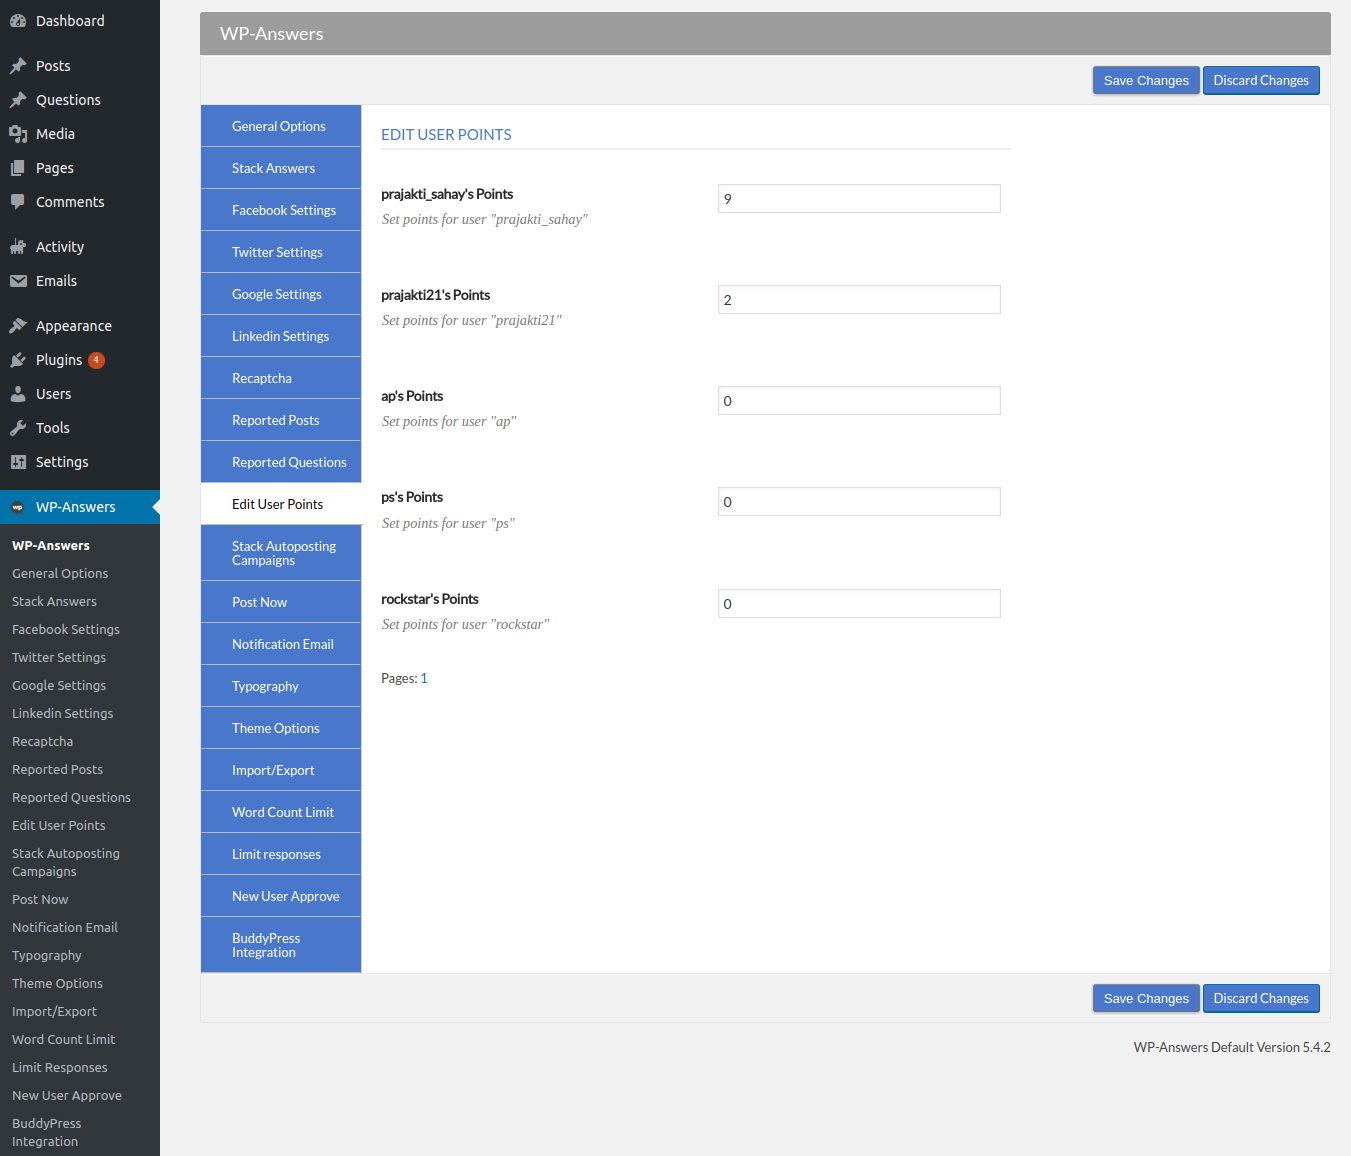Screen dimensions: 1351x1156
Task: Open the General Options blue tab
Action: [x=281, y=126]
